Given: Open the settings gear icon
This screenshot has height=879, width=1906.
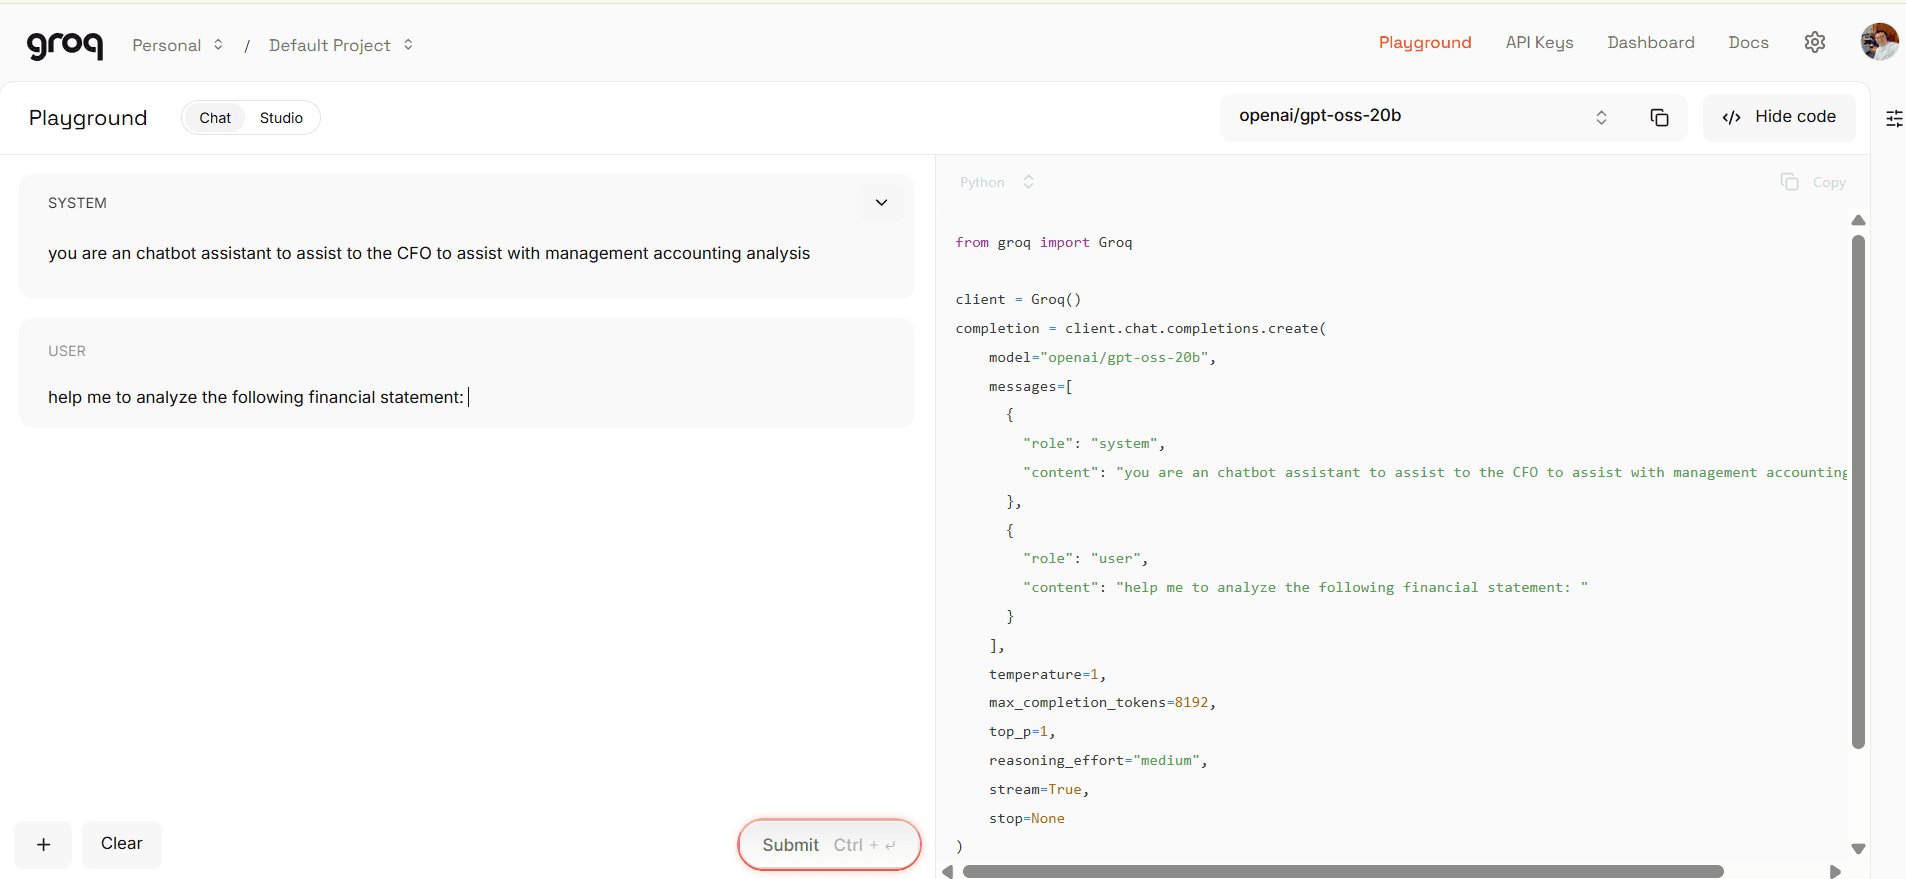Looking at the screenshot, I should pos(1814,42).
